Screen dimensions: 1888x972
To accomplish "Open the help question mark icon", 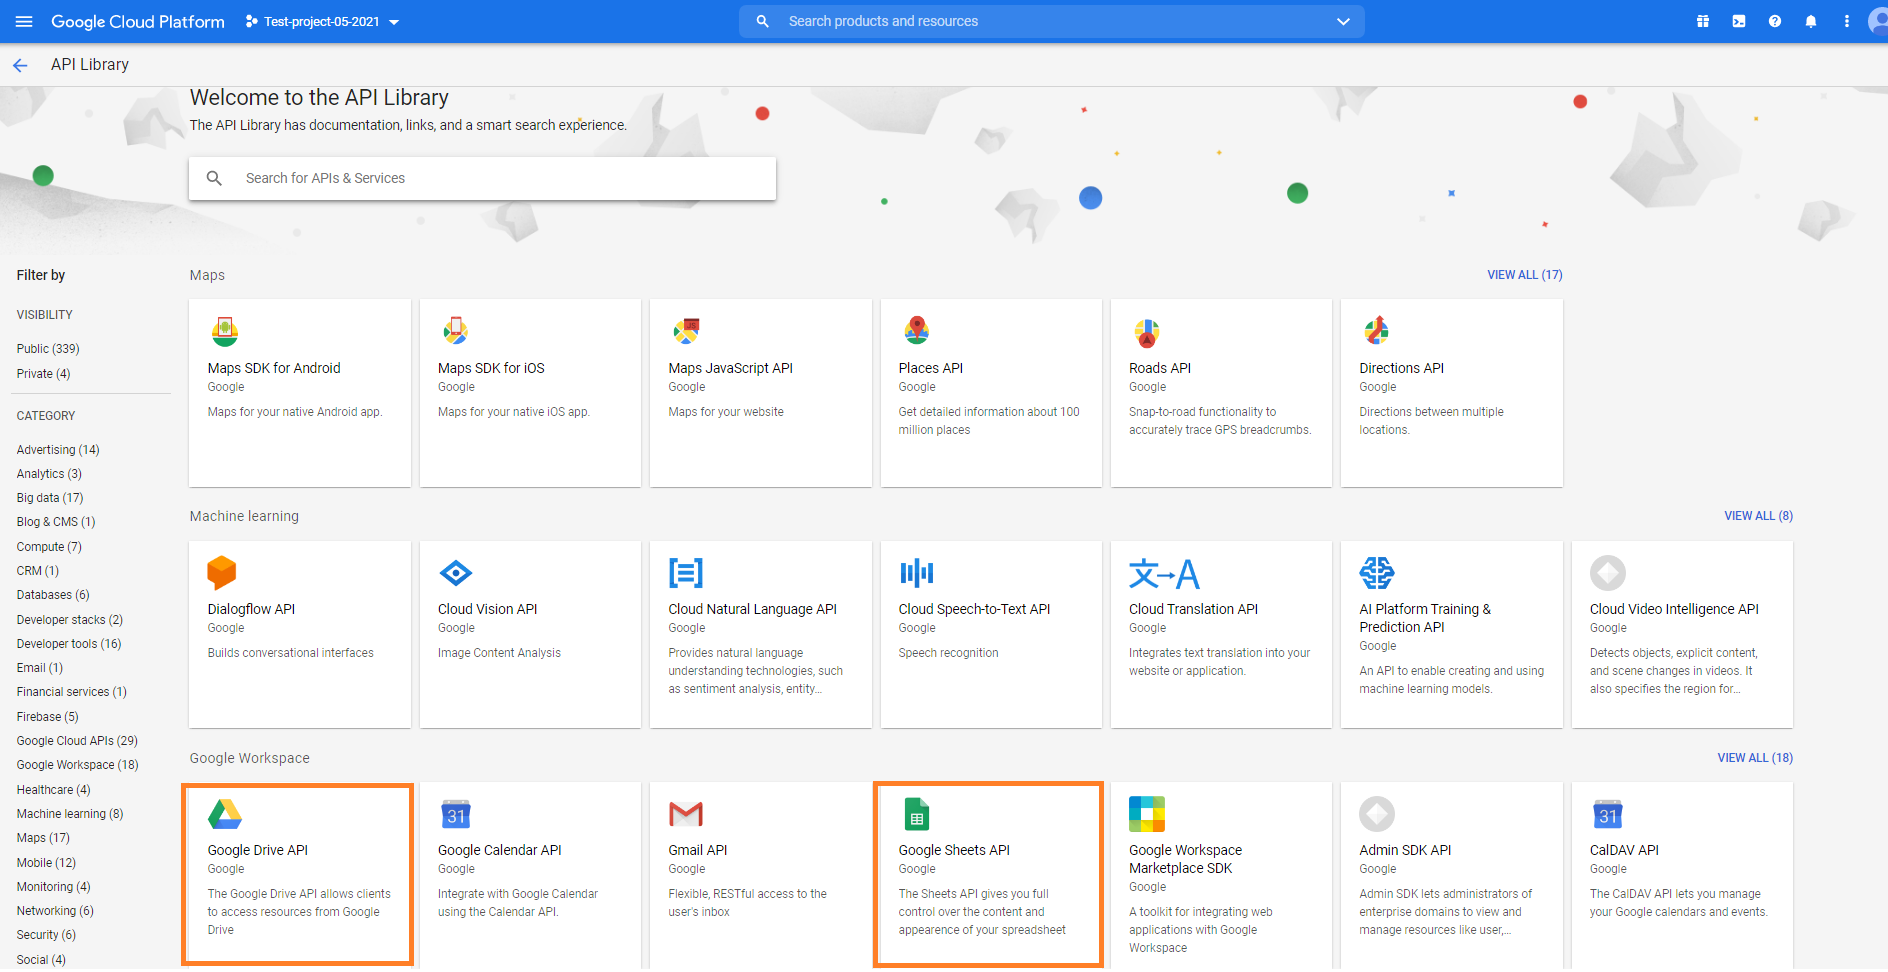I will [1774, 21].
